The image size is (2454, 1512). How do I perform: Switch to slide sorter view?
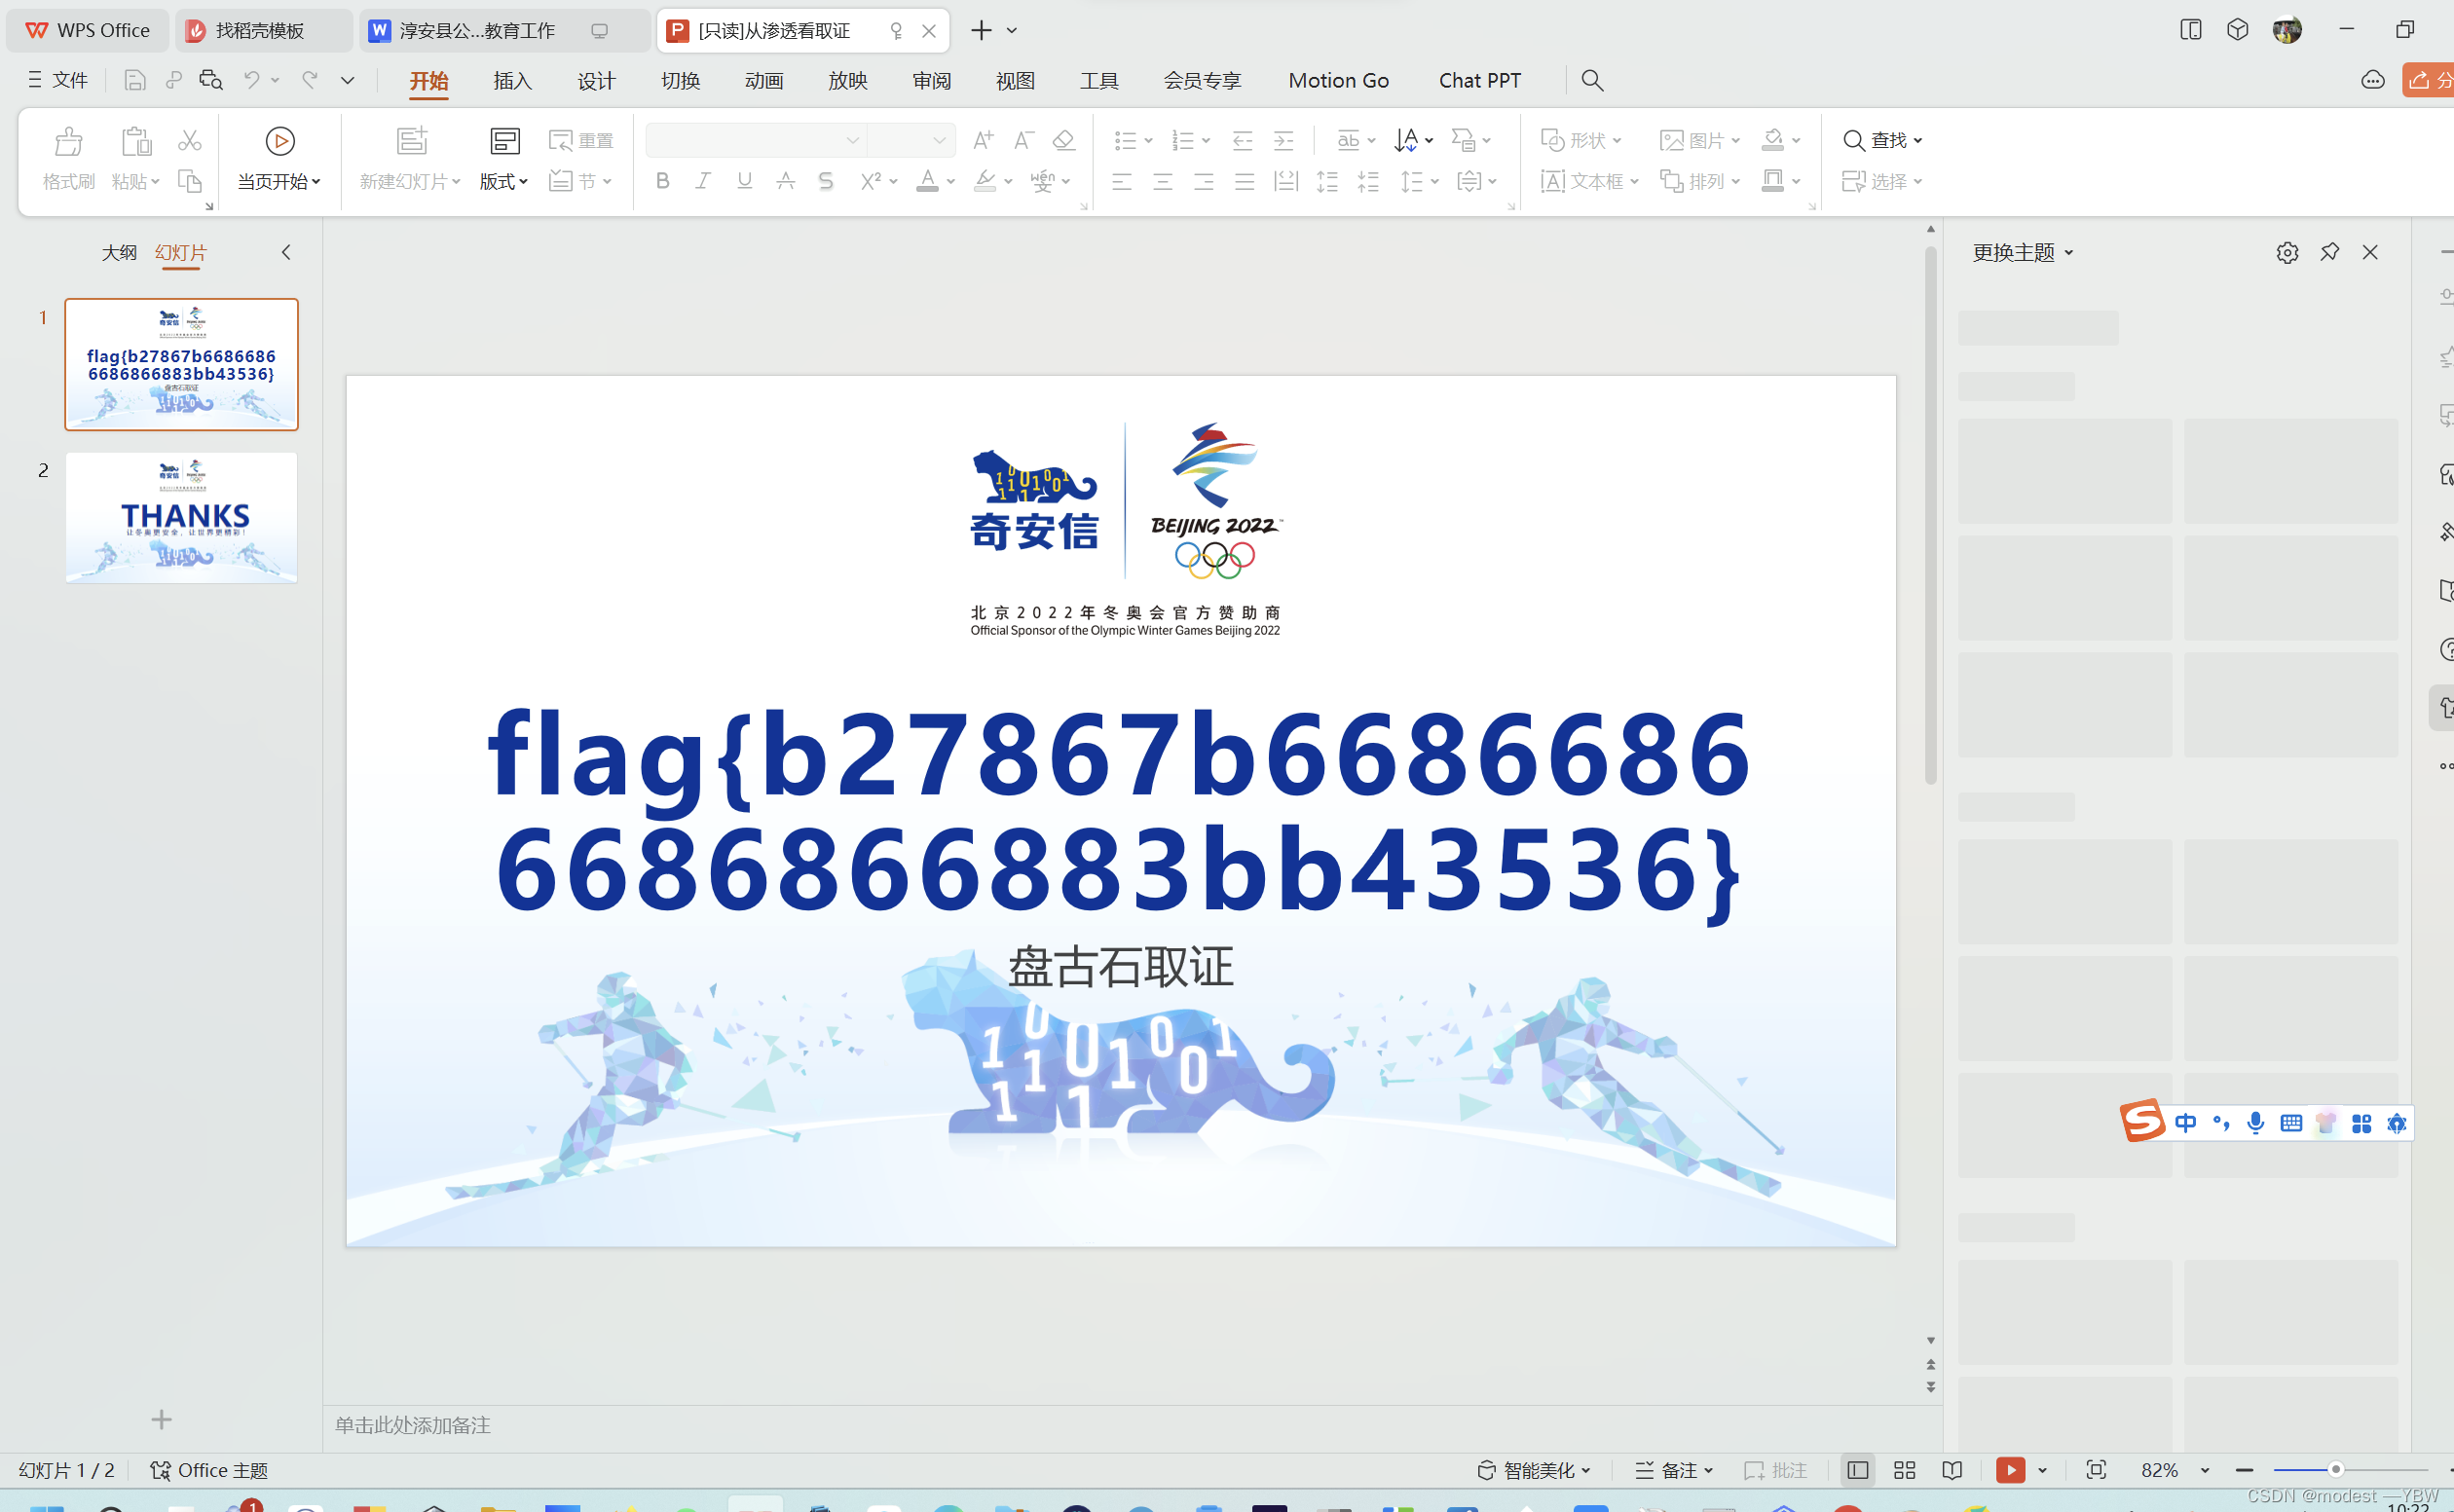1904,1469
